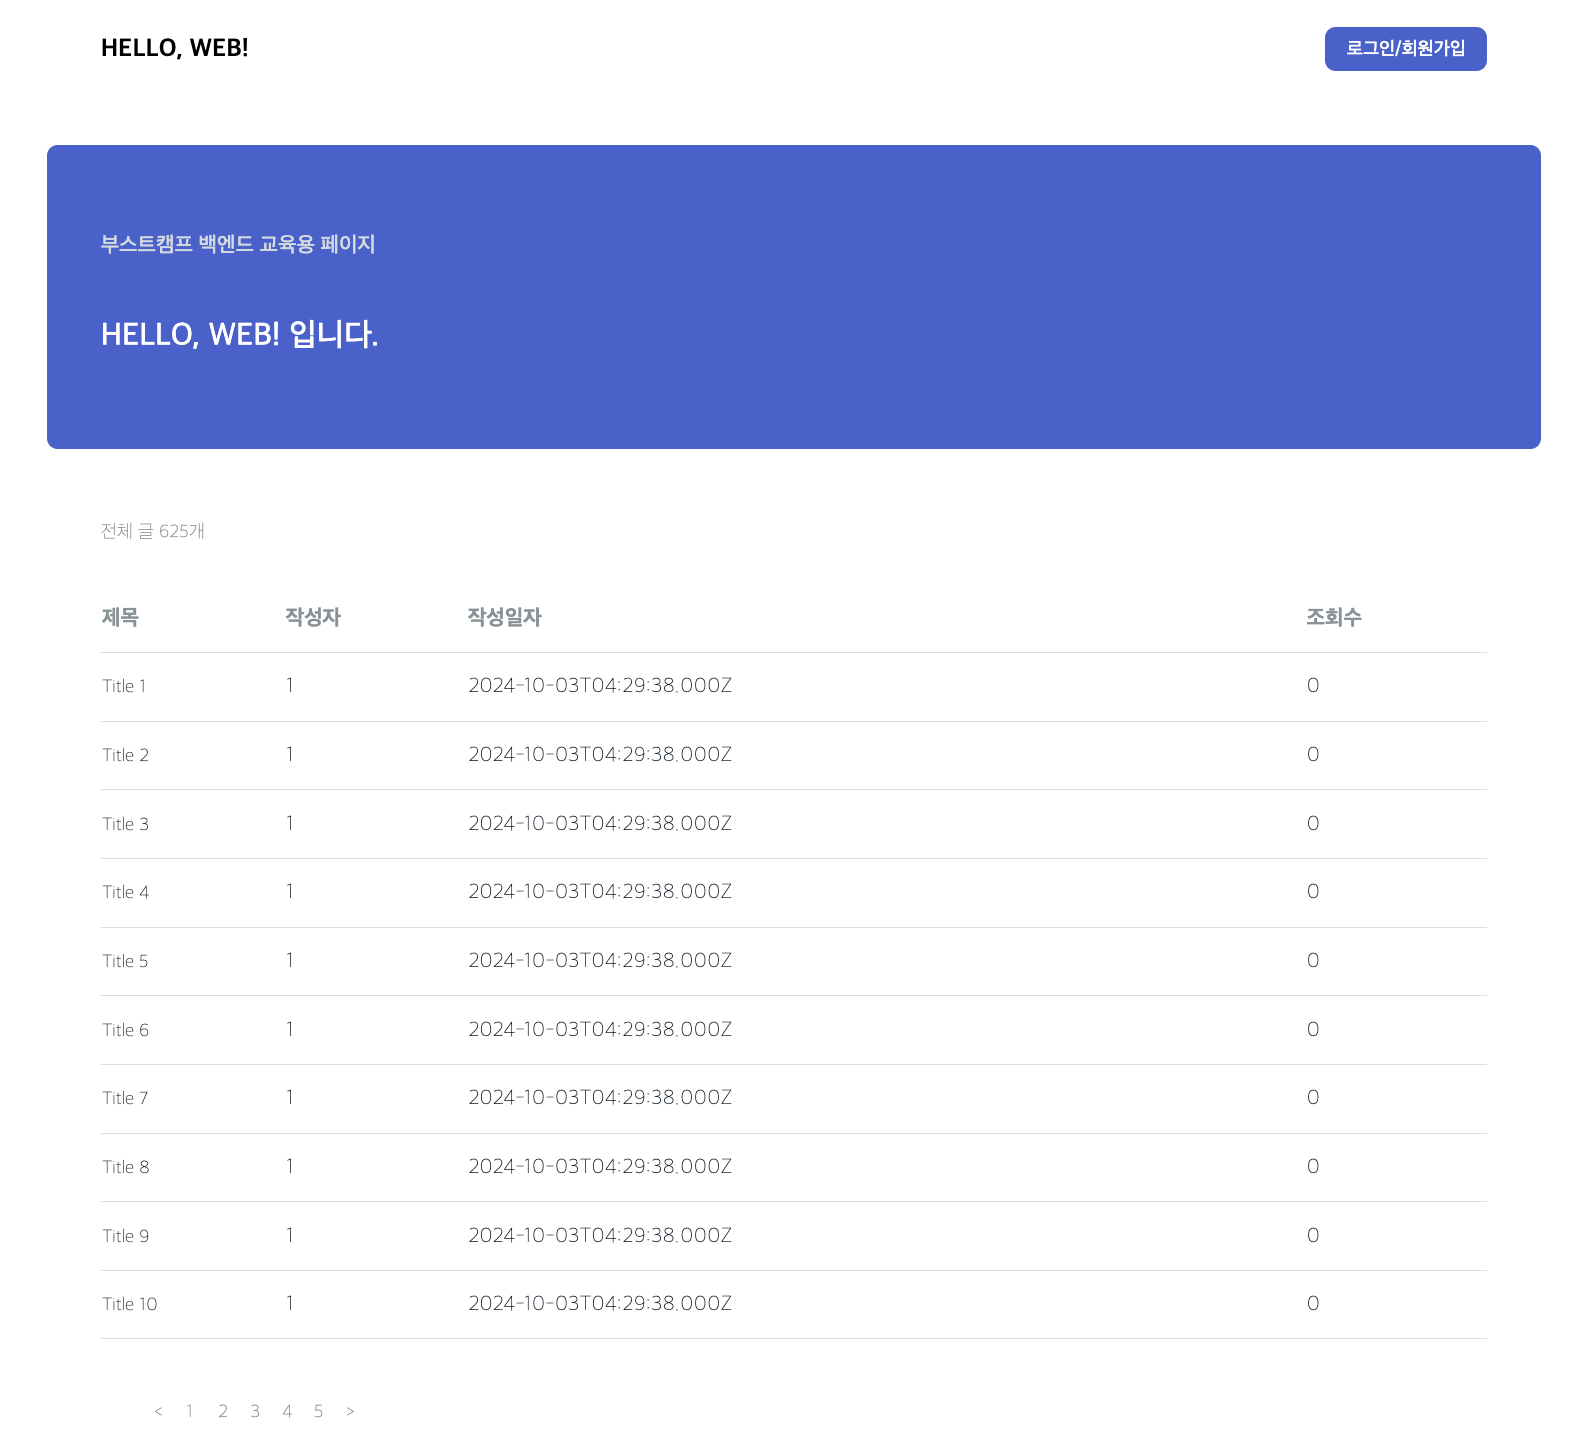Open the post Title 4

coord(125,892)
